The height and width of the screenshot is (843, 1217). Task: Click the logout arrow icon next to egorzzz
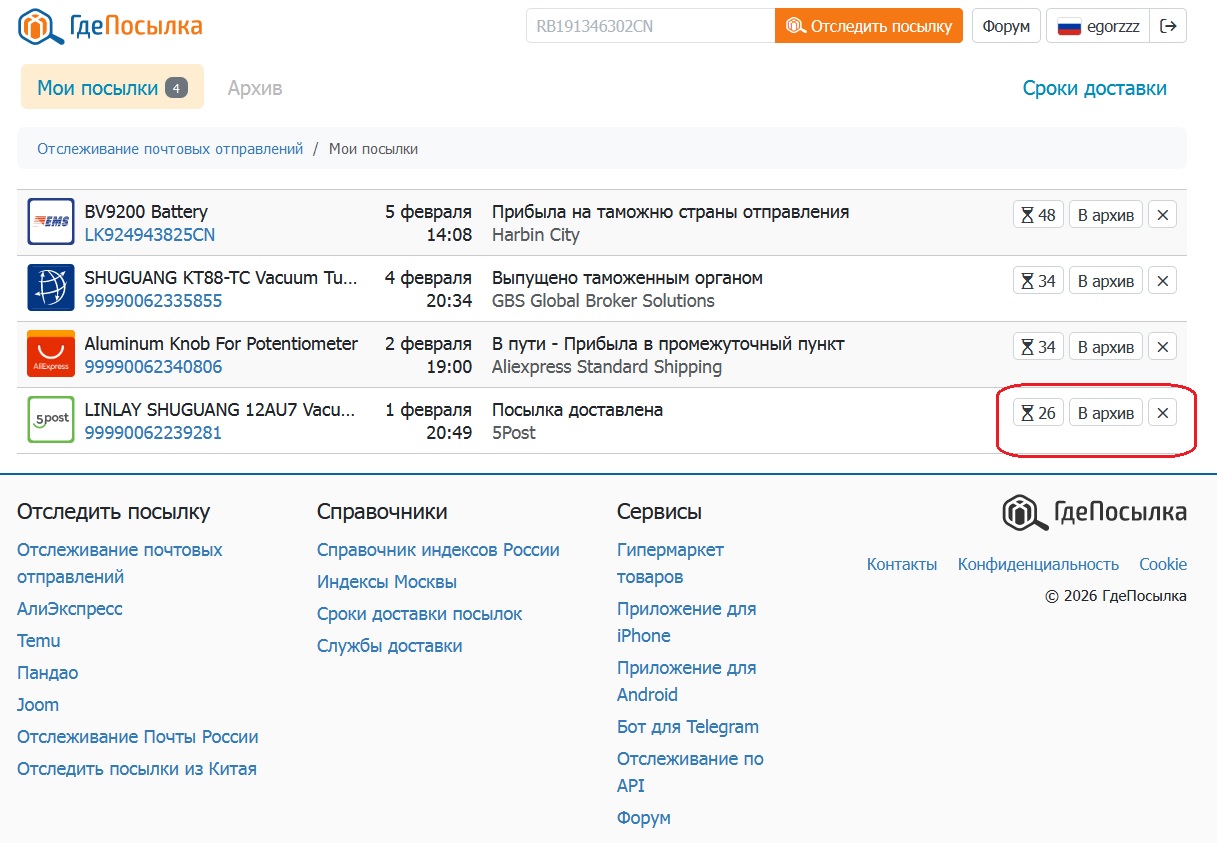click(x=1168, y=26)
